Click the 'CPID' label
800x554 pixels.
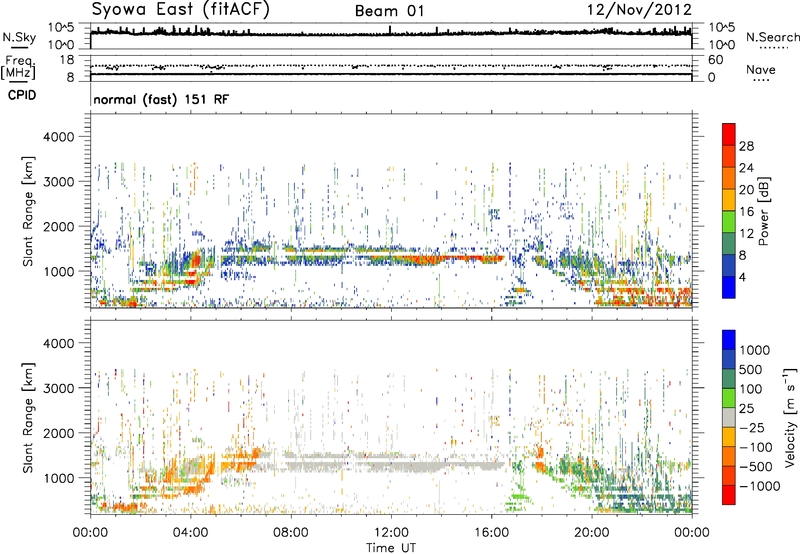click(x=22, y=95)
